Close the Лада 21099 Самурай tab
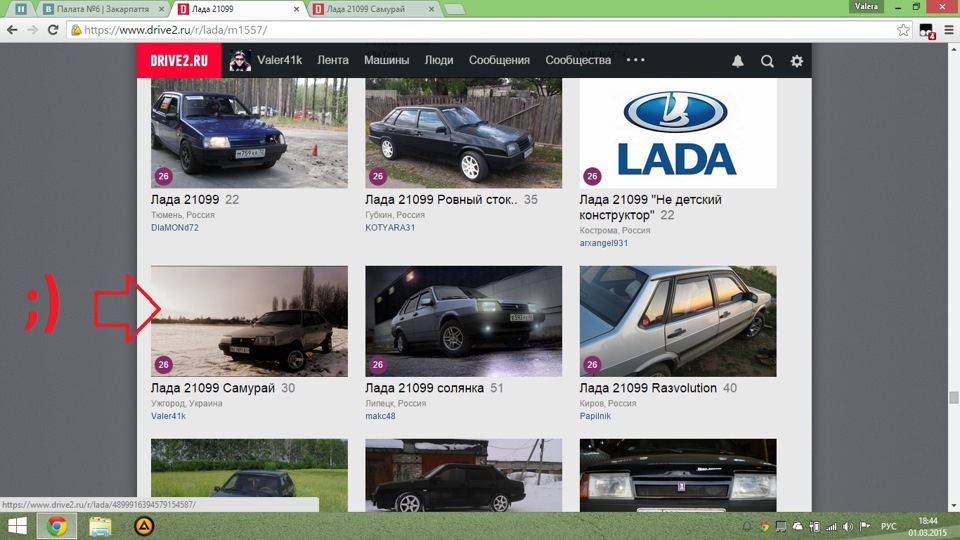 (431, 9)
